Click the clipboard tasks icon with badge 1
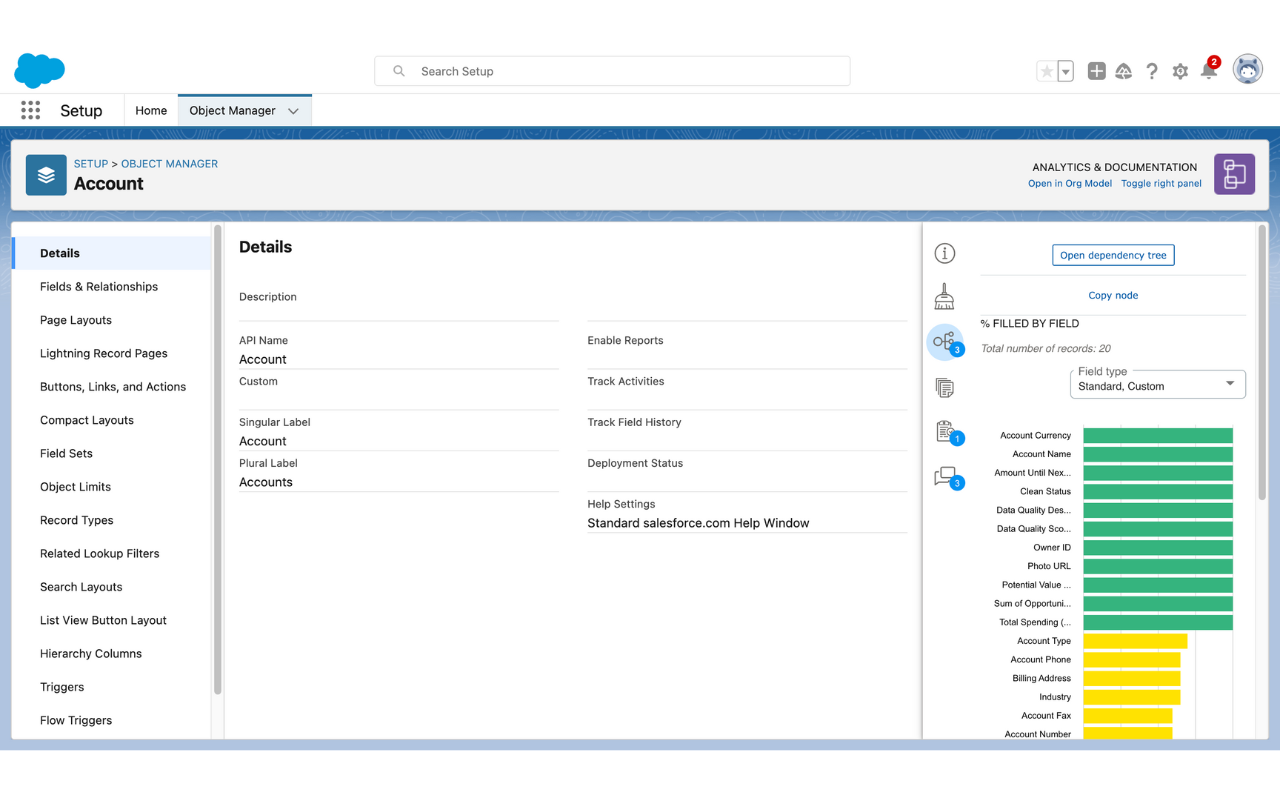The height and width of the screenshot is (800, 1280). coord(945,432)
